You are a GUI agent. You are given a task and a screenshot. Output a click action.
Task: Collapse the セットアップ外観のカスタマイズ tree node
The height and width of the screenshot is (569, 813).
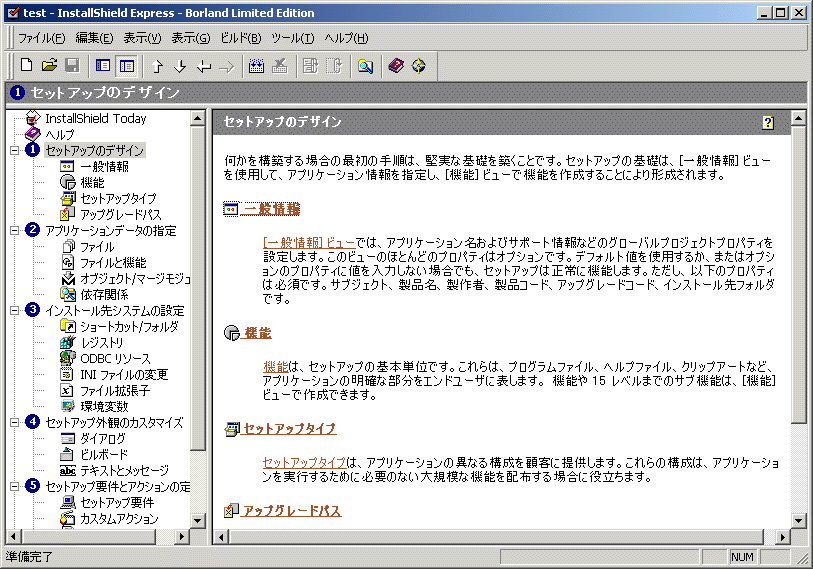pyautogui.click(x=15, y=422)
